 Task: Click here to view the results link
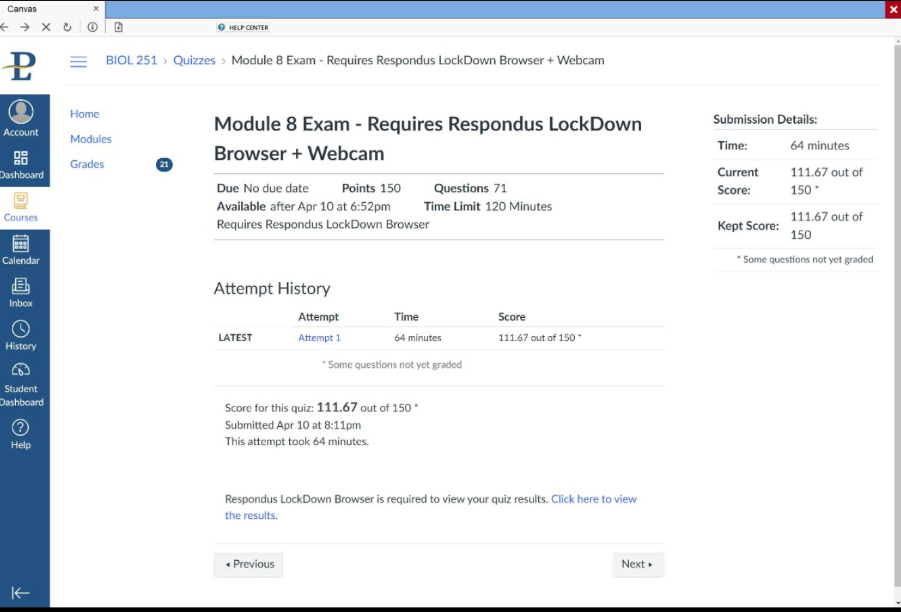point(430,507)
